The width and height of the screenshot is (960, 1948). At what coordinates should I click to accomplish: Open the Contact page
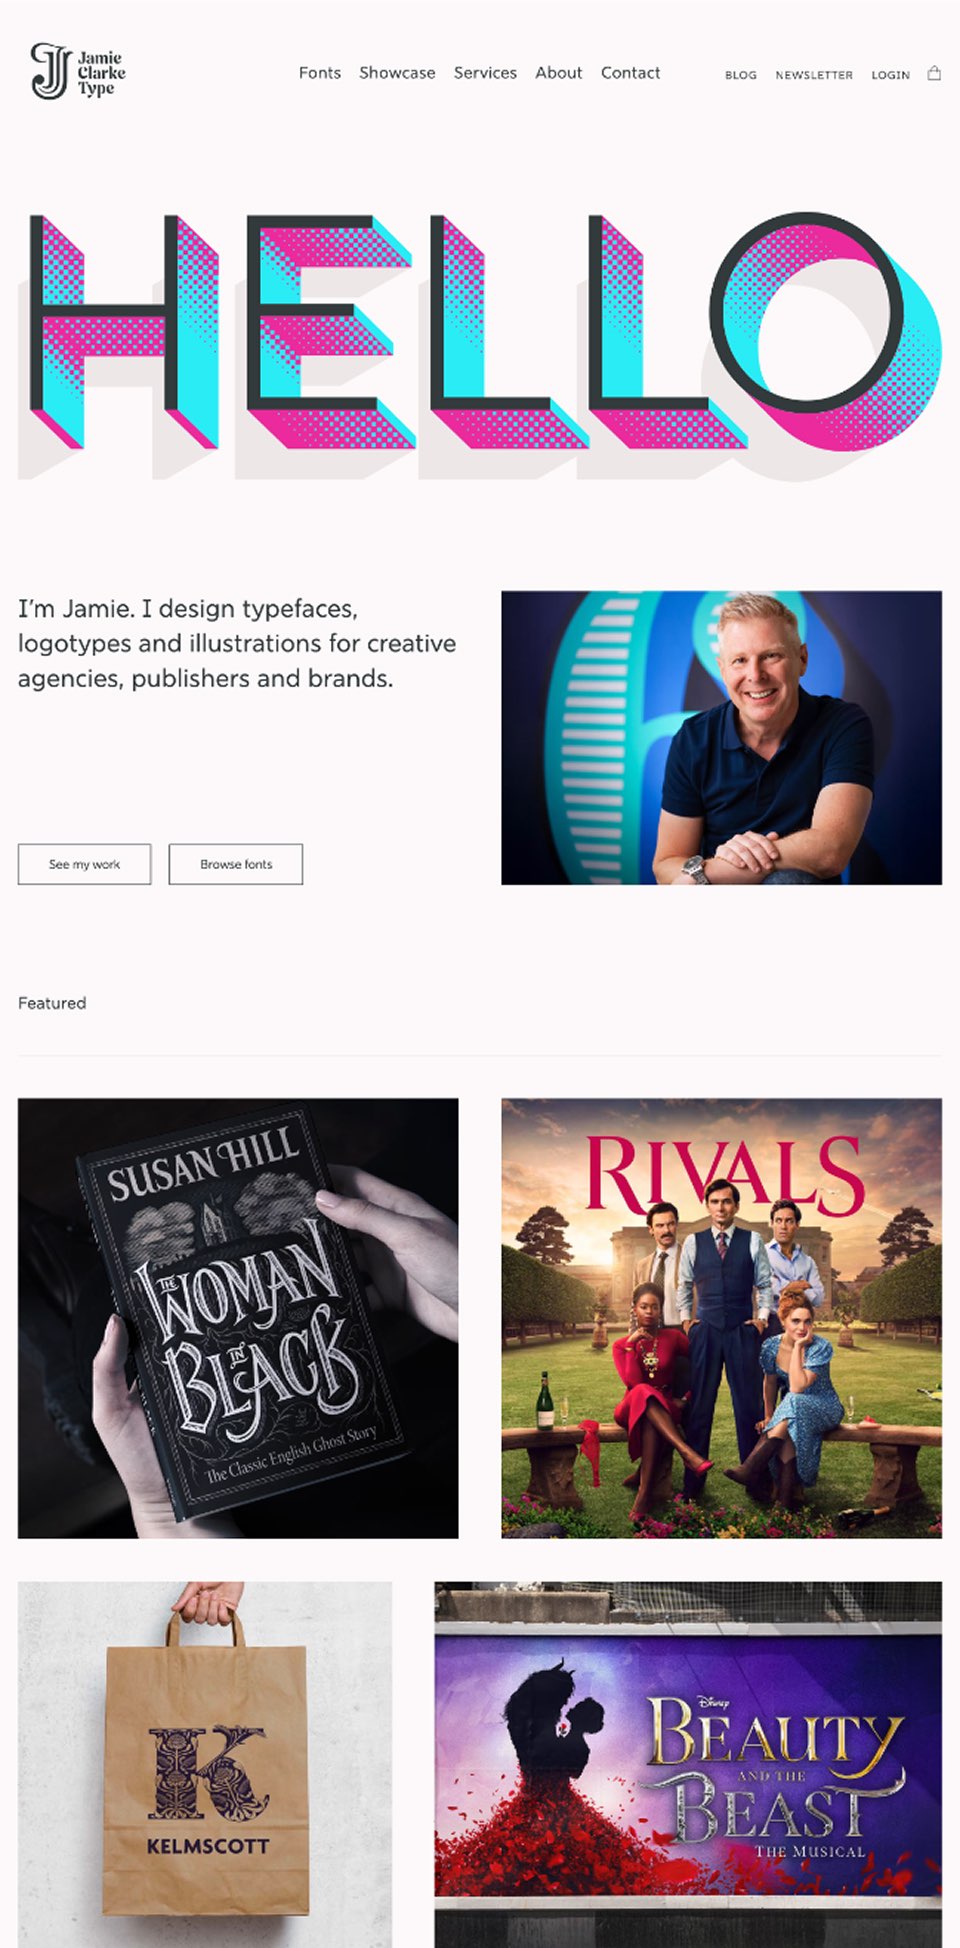pos(630,73)
